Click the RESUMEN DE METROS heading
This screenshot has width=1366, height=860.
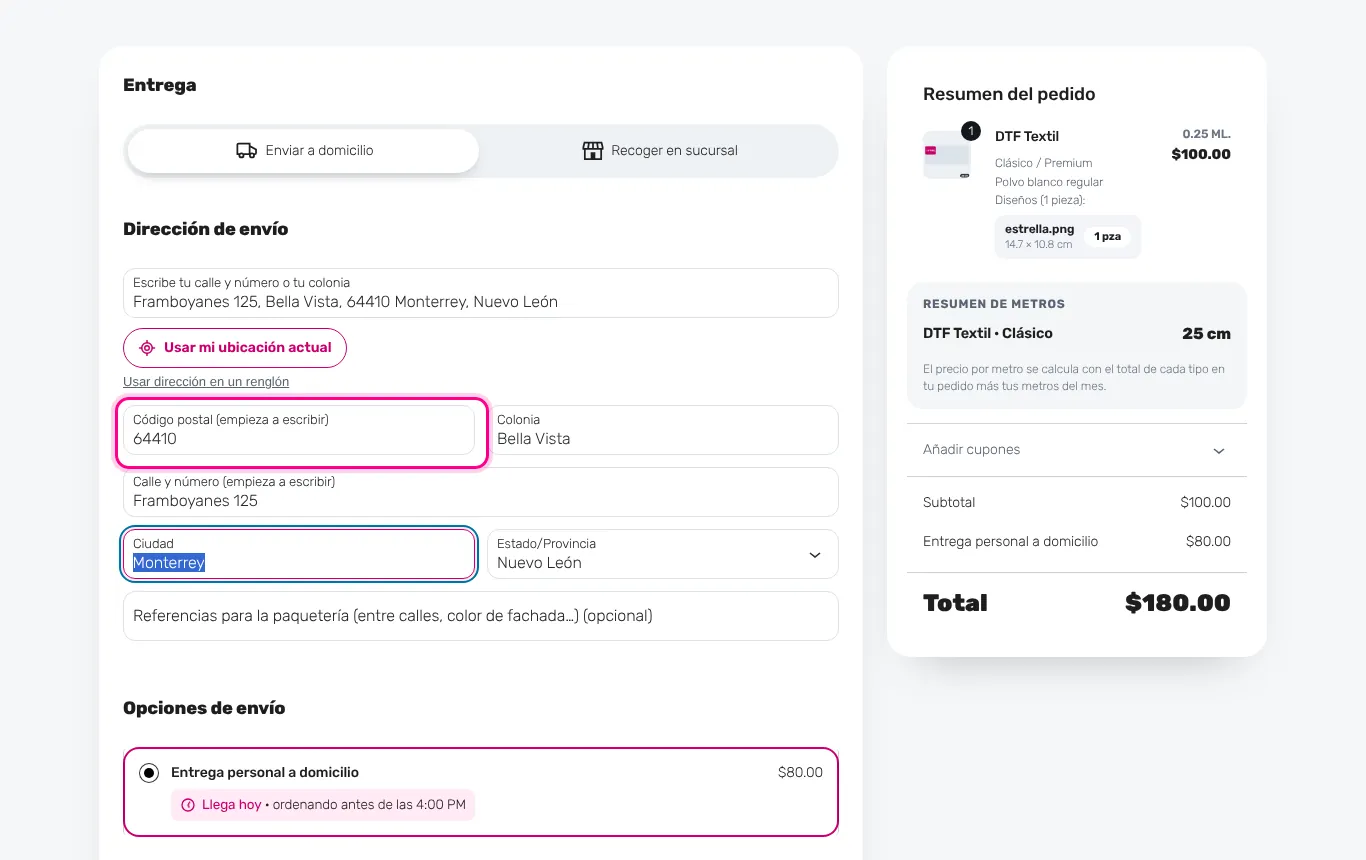point(994,304)
